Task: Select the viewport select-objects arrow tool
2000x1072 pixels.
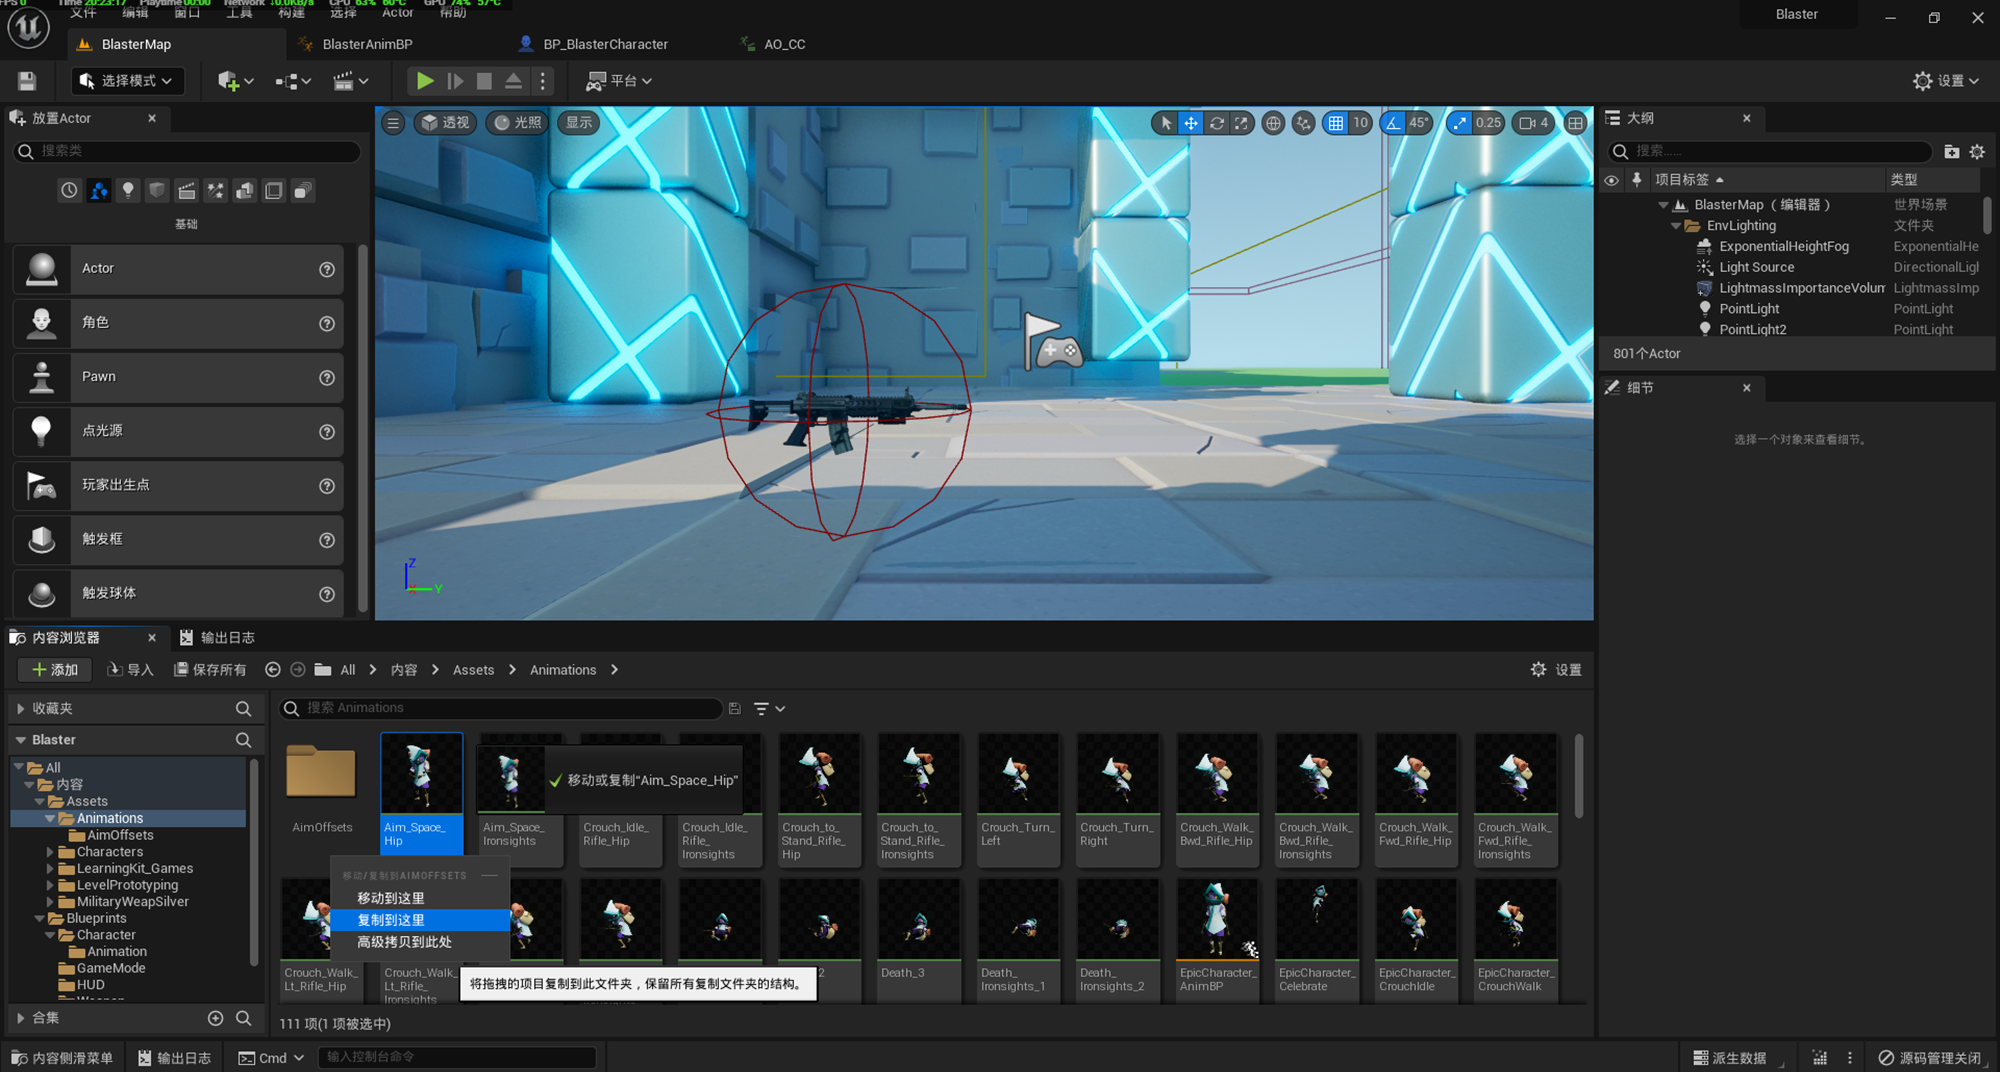Action: (1165, 123)
